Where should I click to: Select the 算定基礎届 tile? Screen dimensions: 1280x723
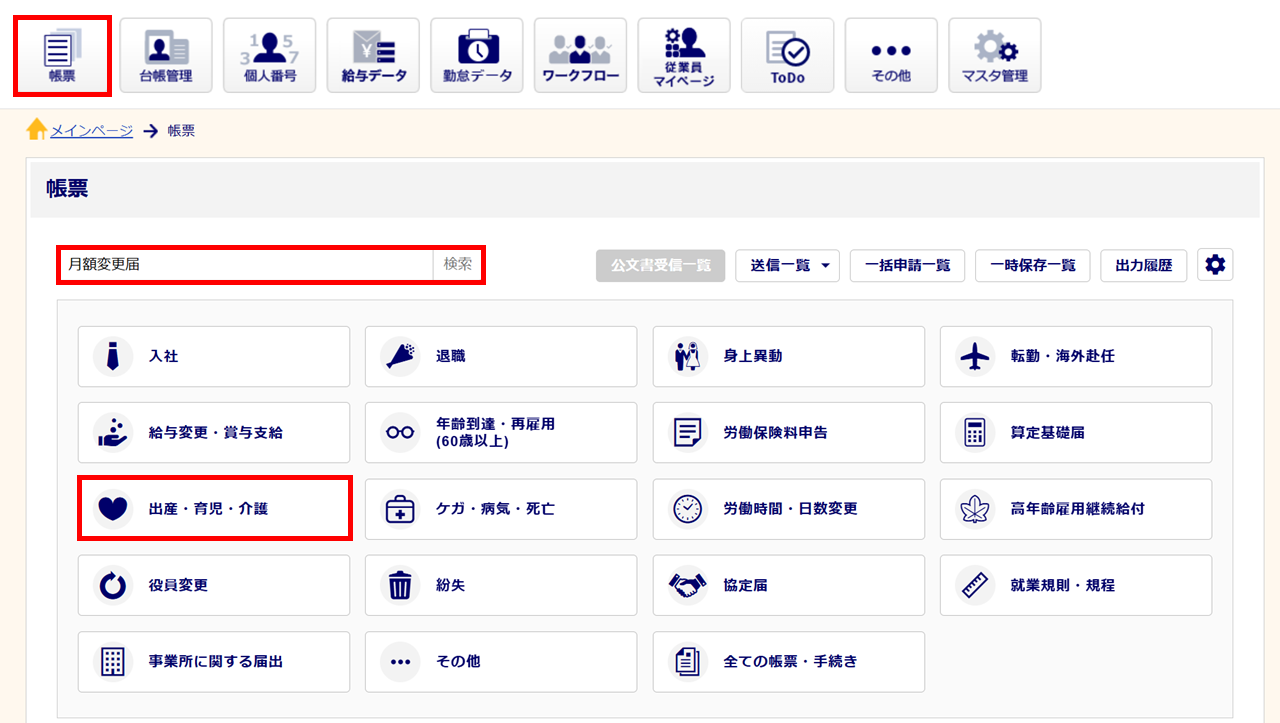point(1076,433)
